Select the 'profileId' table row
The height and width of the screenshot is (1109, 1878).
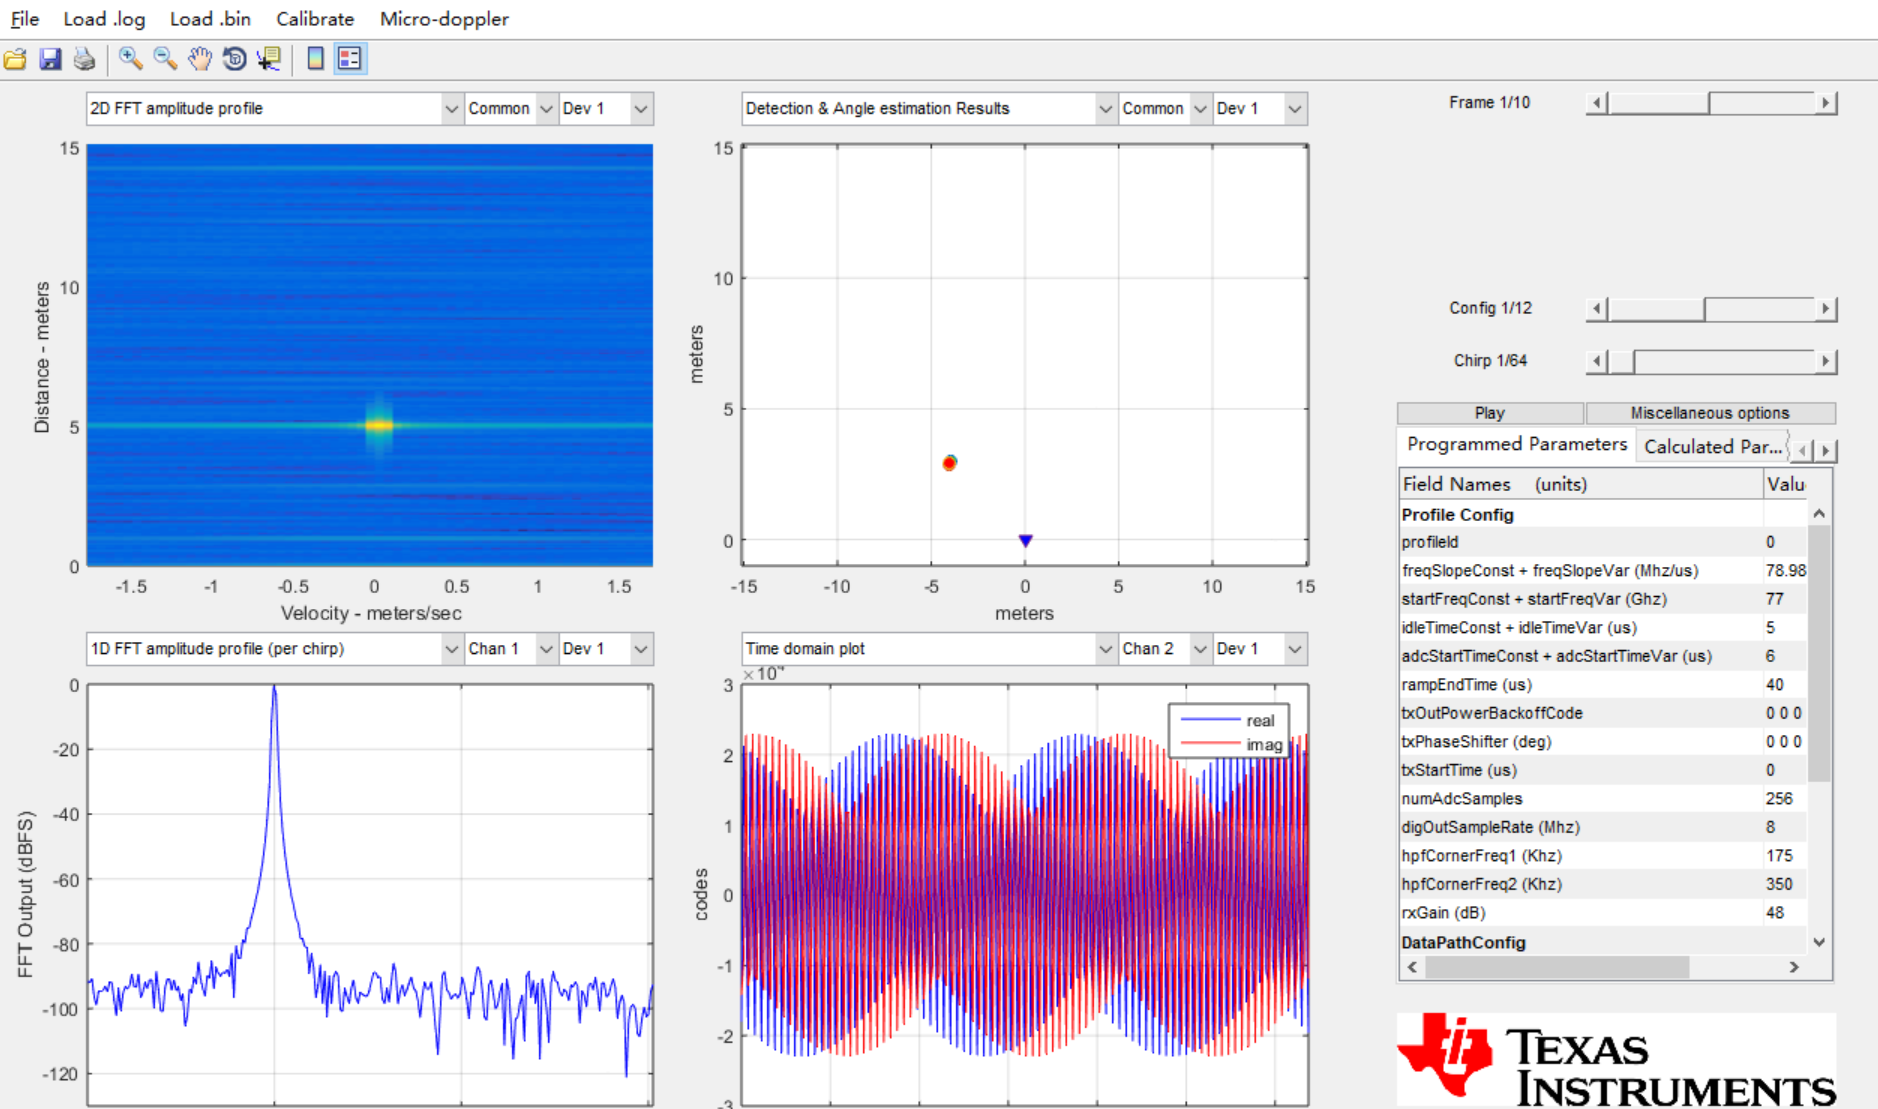1603,542
